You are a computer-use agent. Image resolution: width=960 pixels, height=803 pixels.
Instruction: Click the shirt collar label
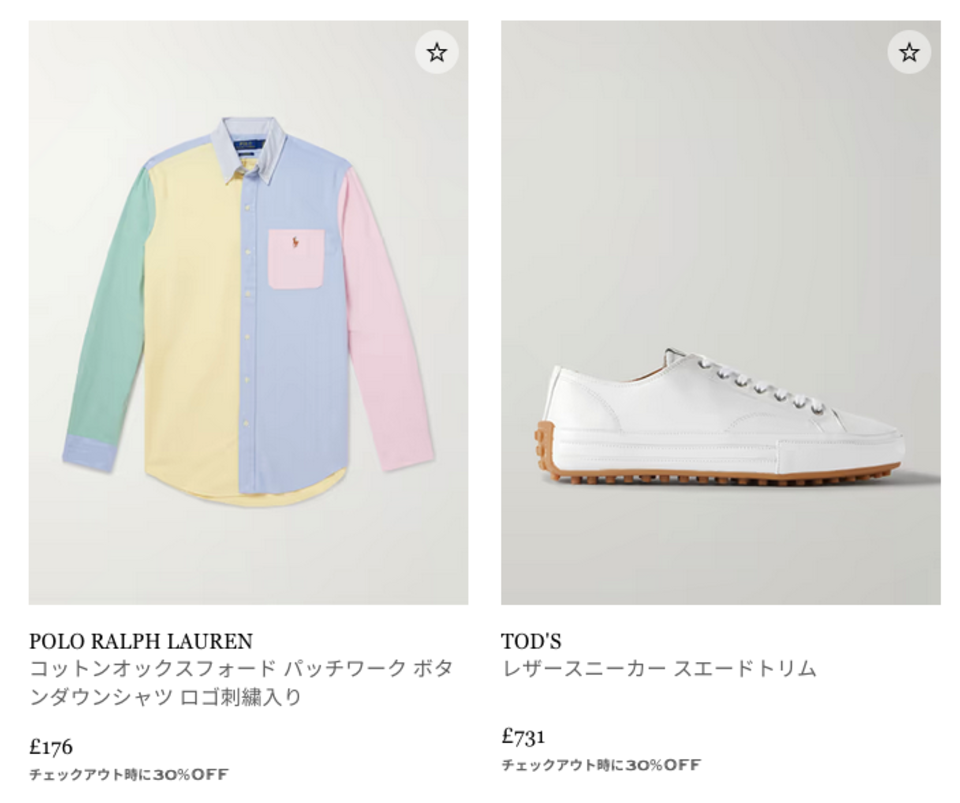(248, 149)
